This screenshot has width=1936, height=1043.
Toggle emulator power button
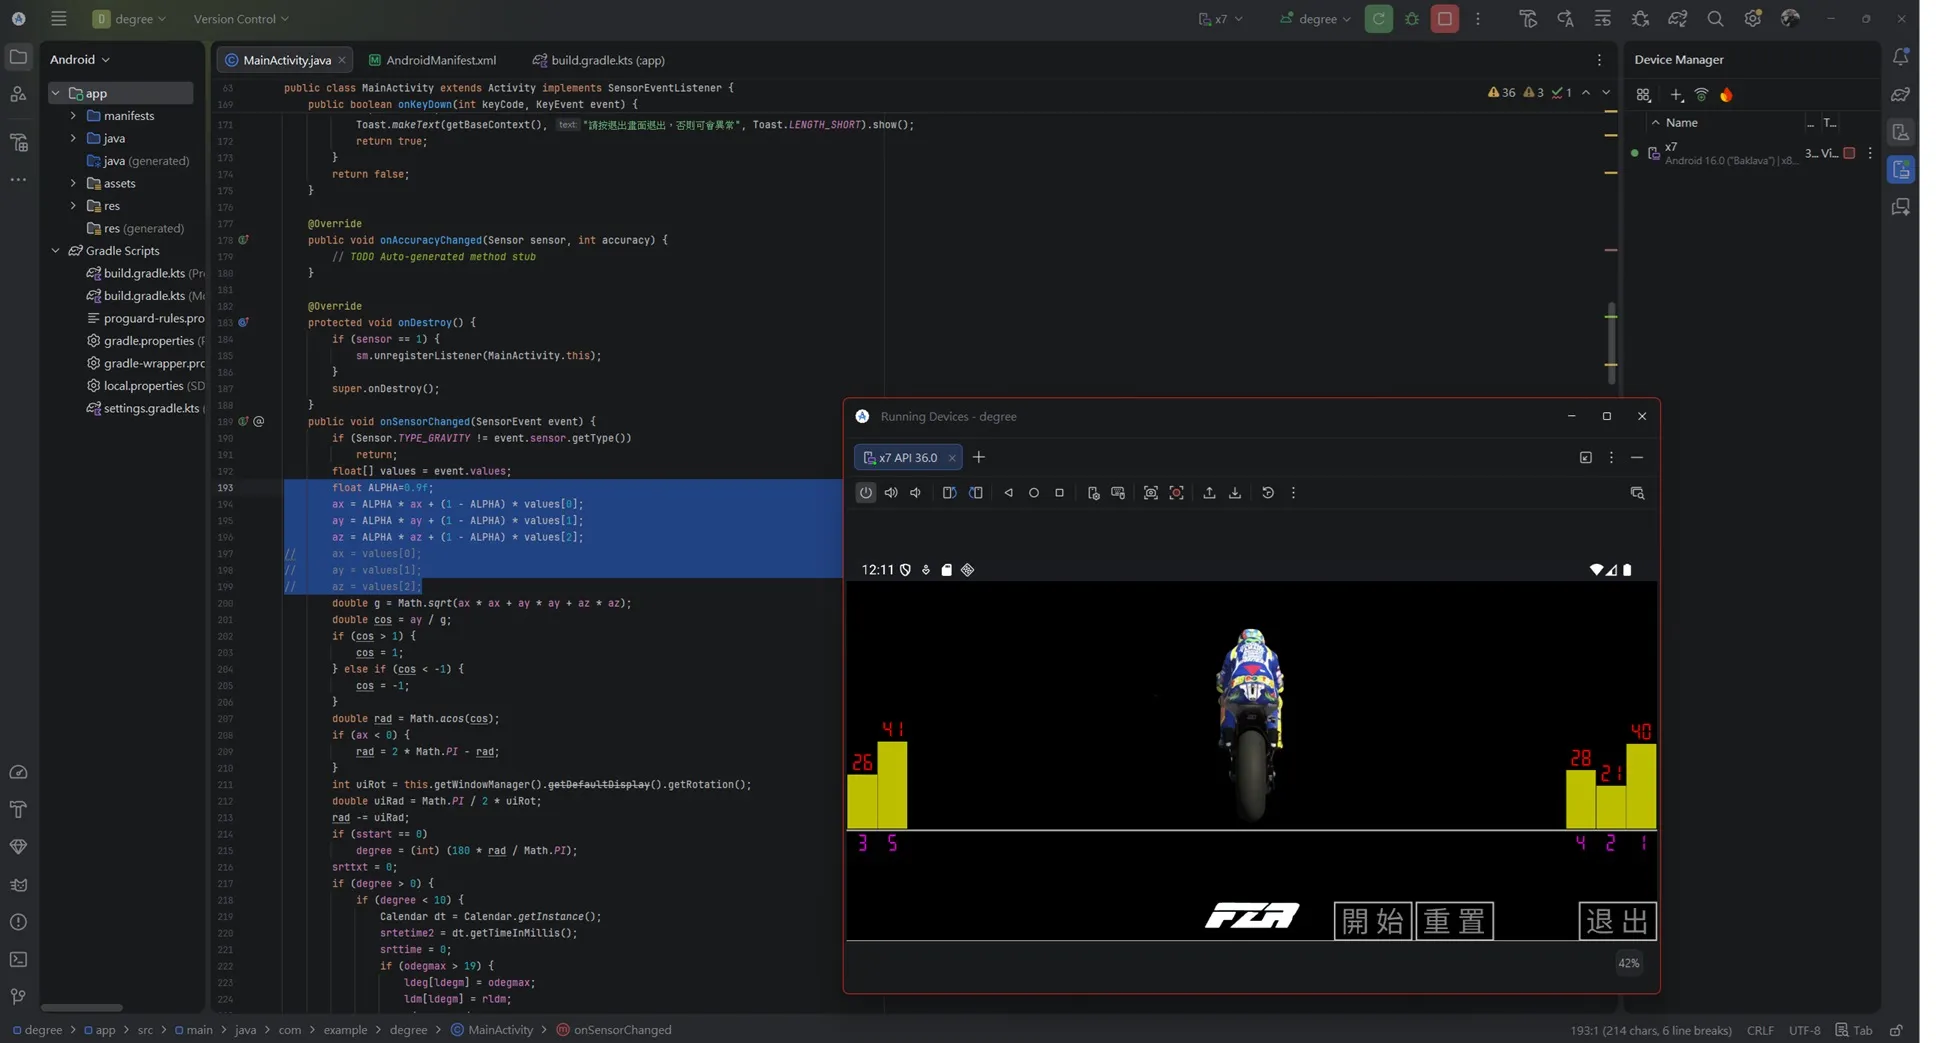click(865, 493)
